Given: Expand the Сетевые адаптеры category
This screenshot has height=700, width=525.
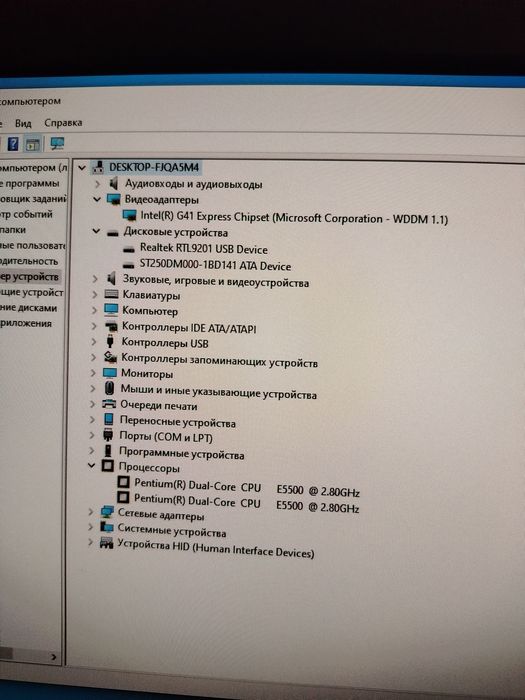Looking at the screenshot, I should (x=90, y=512).
